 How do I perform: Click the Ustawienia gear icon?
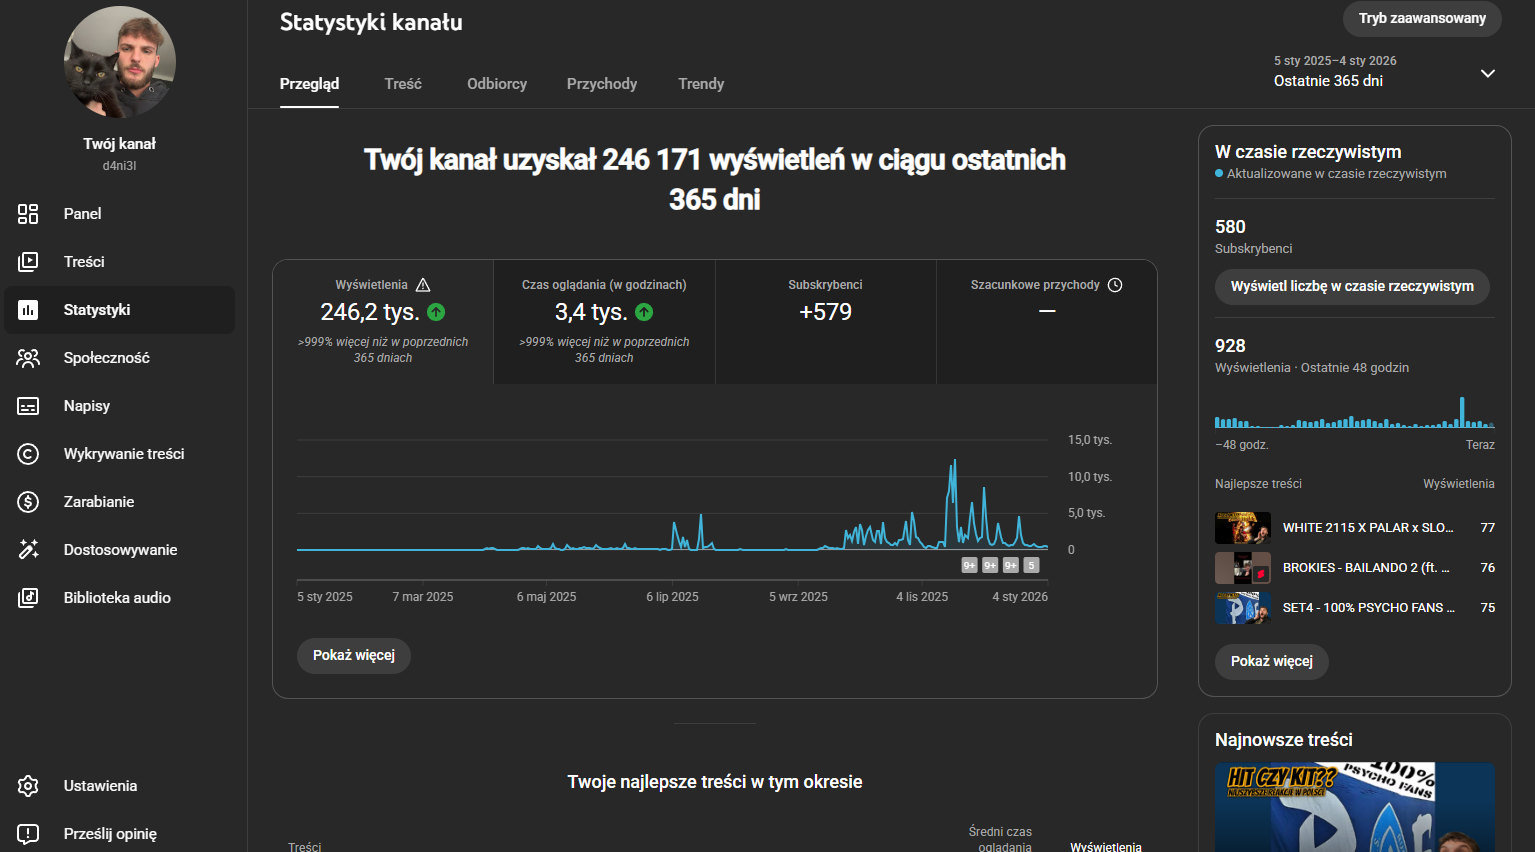click(x=28, y=786)
